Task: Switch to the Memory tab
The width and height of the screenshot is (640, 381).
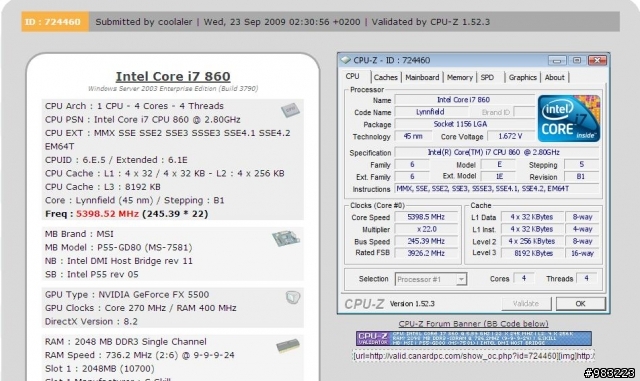Action: 460,77
